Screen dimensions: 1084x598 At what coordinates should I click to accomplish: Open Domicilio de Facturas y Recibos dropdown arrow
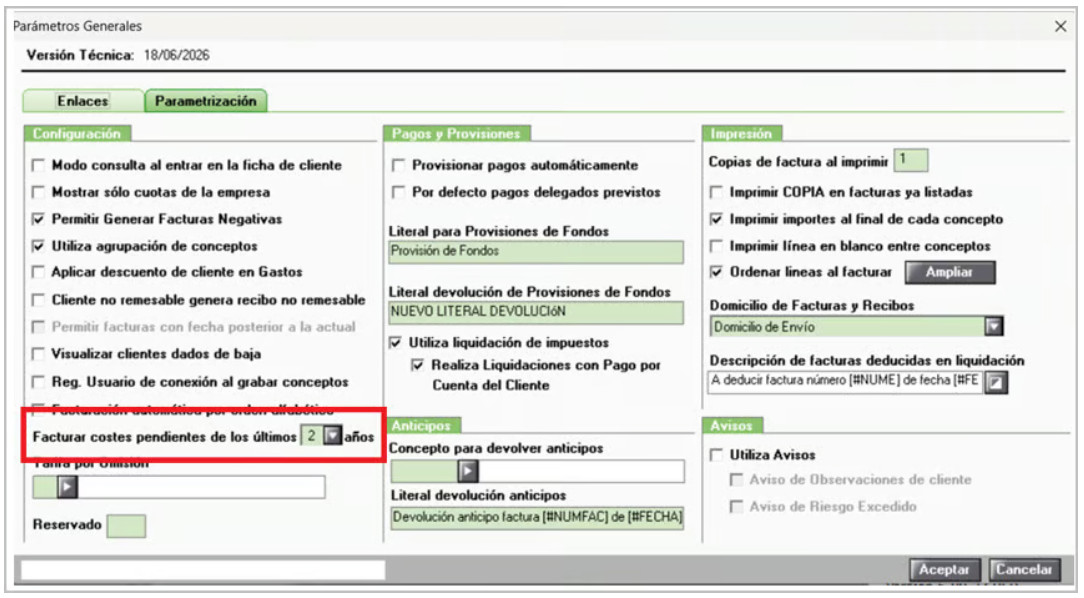[993, 326]
